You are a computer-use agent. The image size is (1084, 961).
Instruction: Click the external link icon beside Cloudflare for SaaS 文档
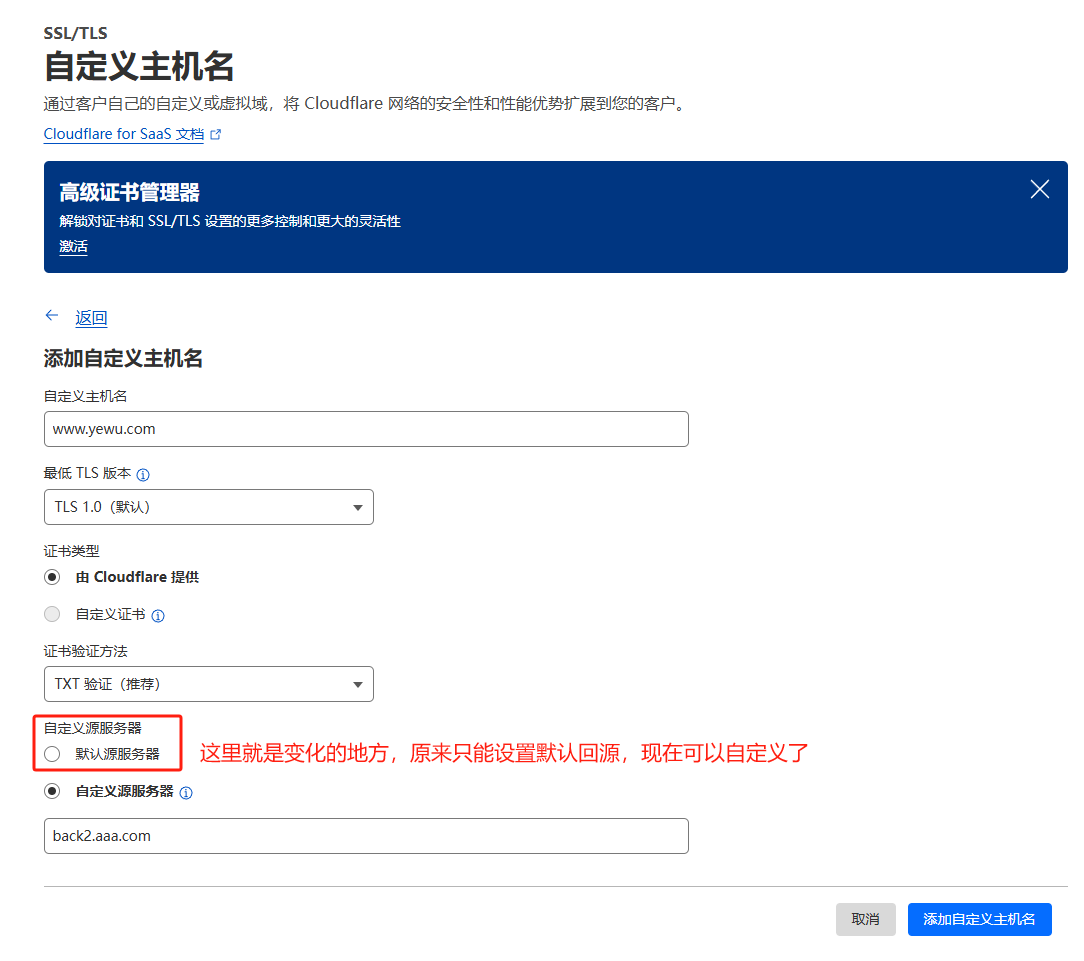(x=216, y=134)
